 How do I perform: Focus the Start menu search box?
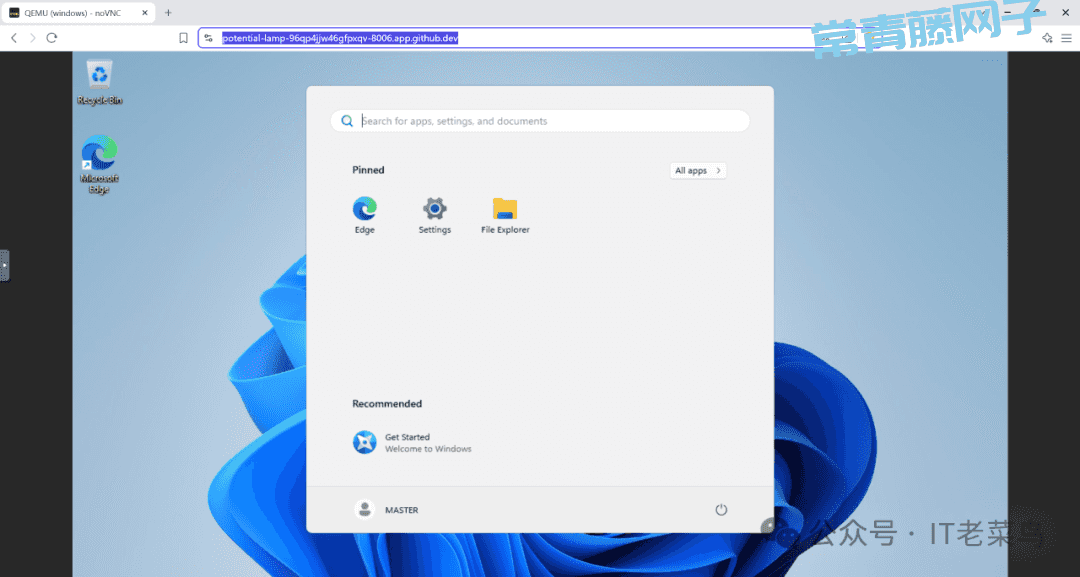click(x=540, y=121)
